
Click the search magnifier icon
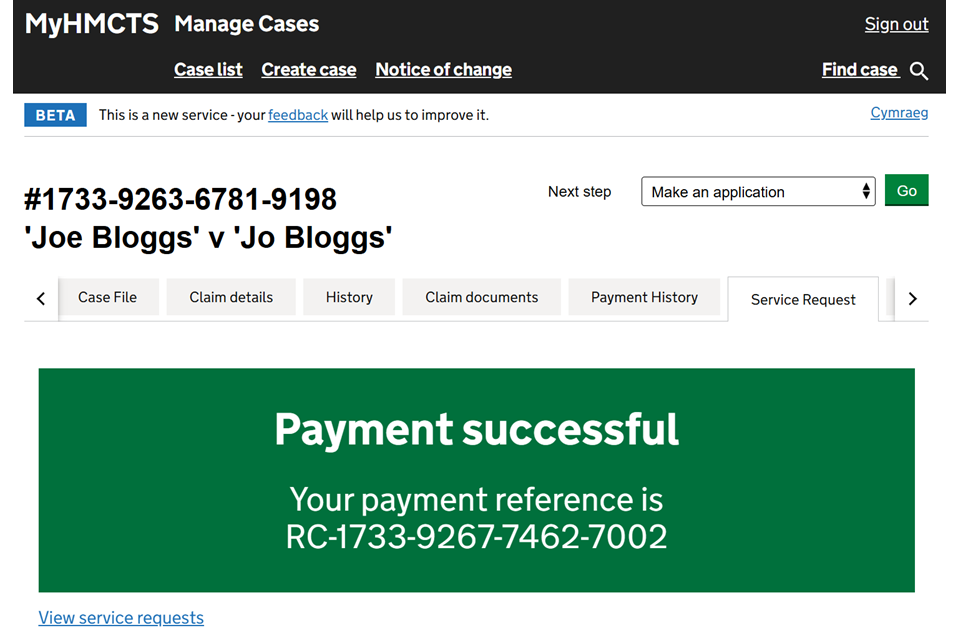pos(919,71)
